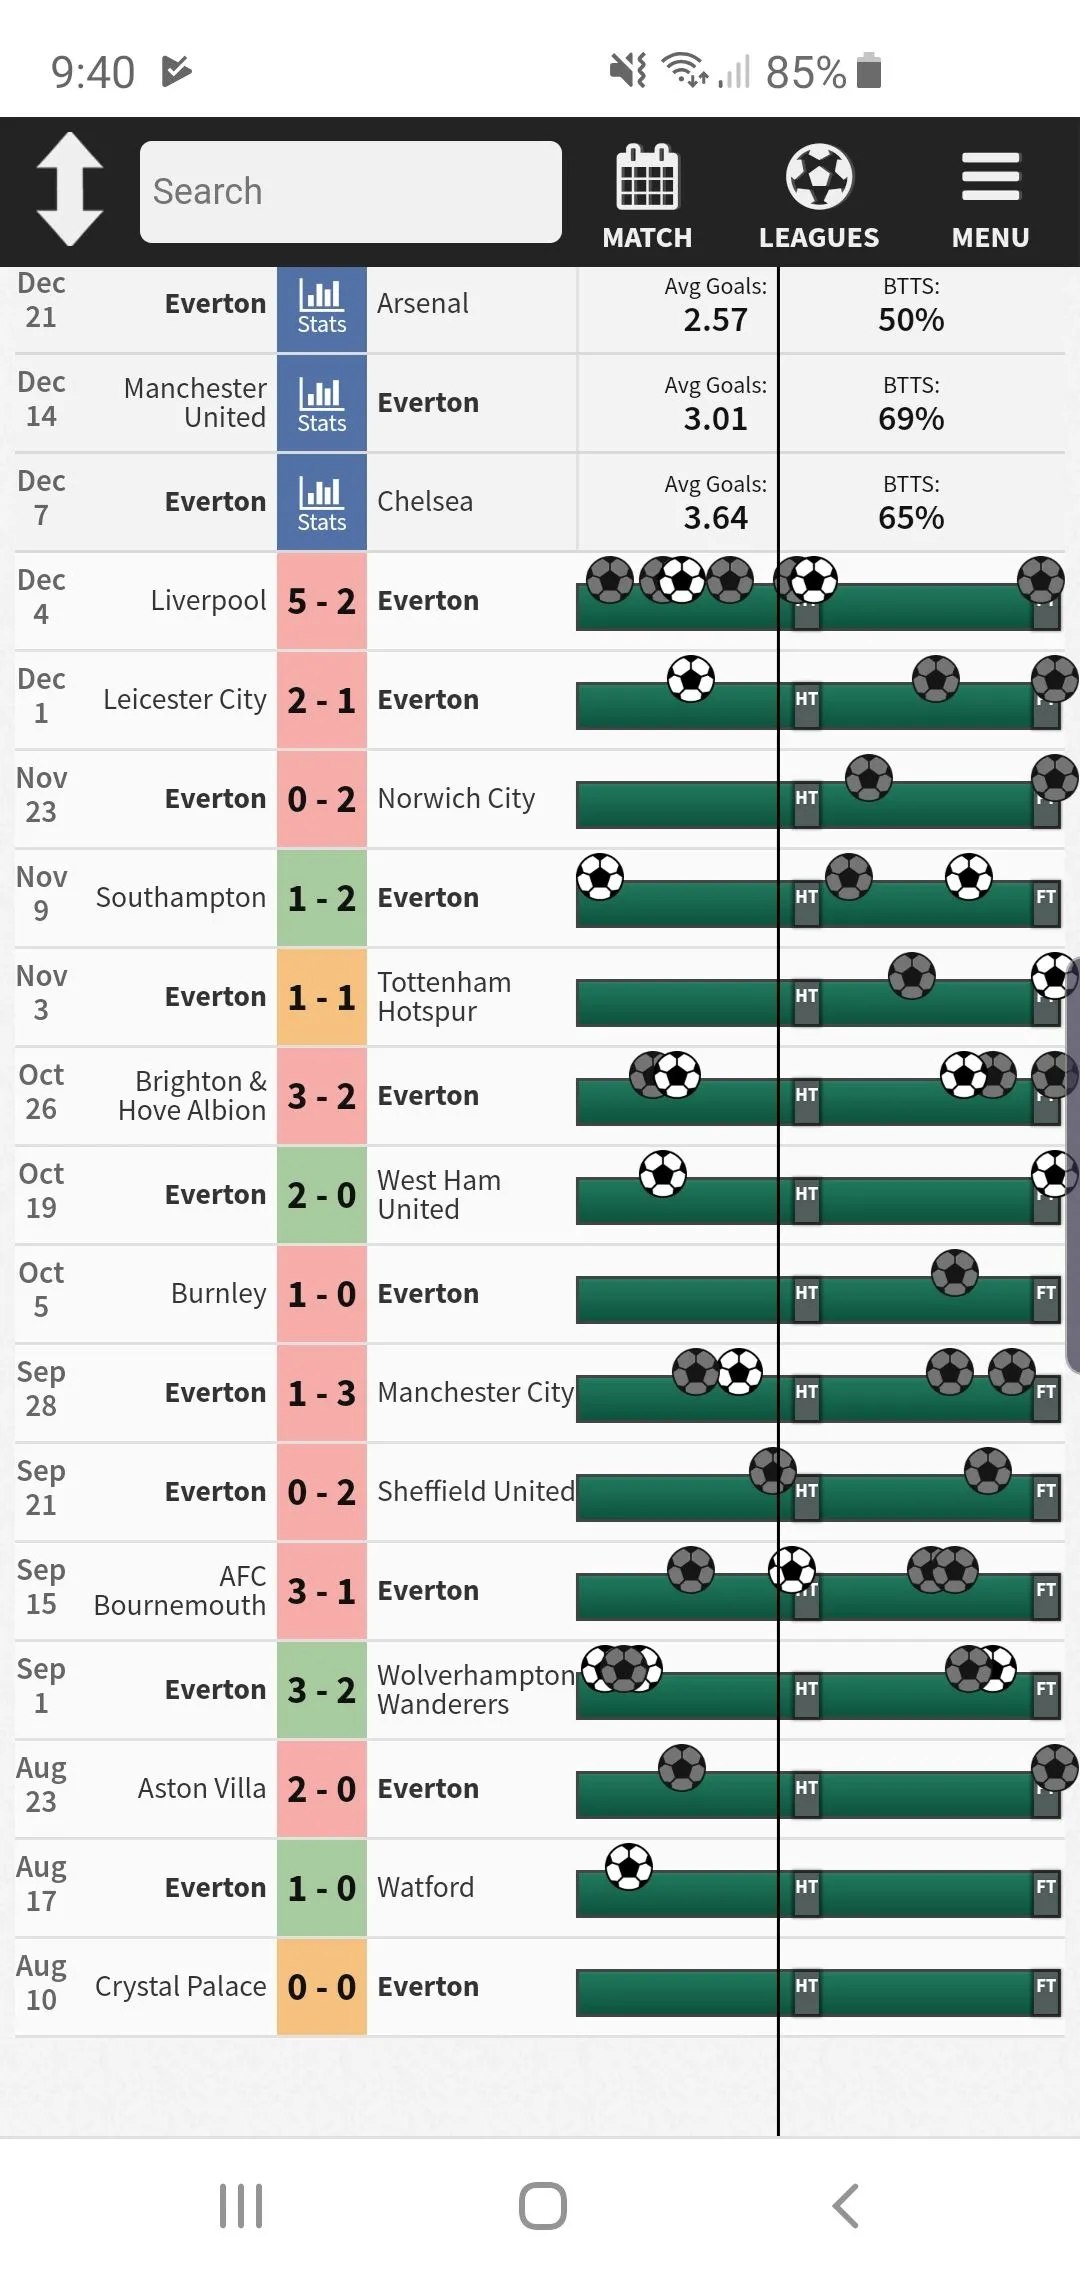
Task: Click the HT marker on Crystal Palace timeline
Action: coord(807,1987)
